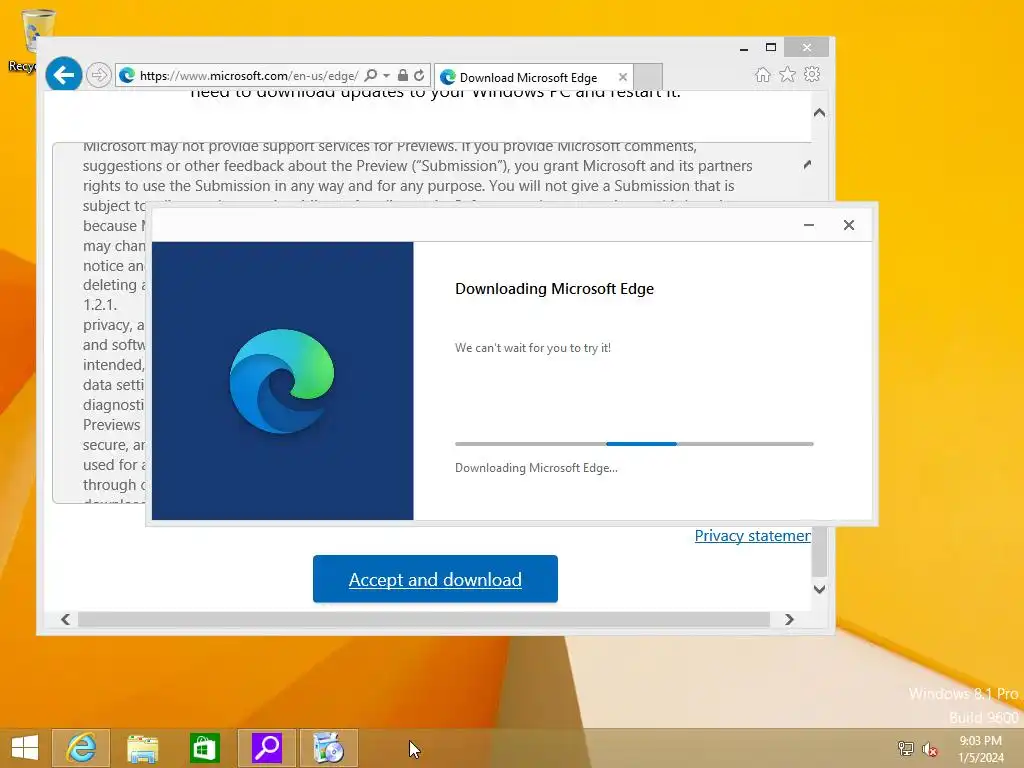Open the Privacy statement link
1024x768 pixels.
[x=752, y=536]
